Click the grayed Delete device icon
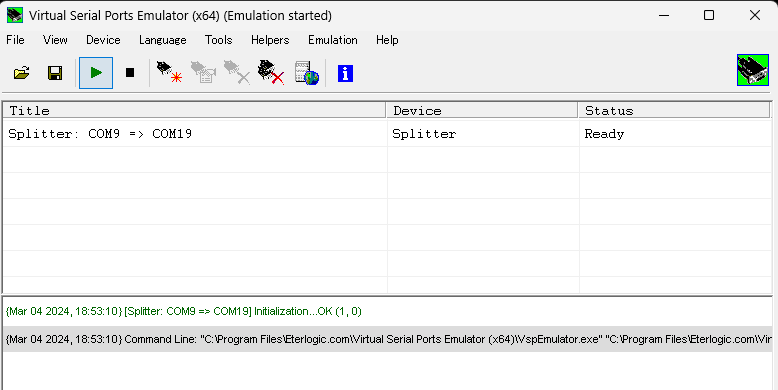This screenshot has height=390, width=778. point(237,72)
